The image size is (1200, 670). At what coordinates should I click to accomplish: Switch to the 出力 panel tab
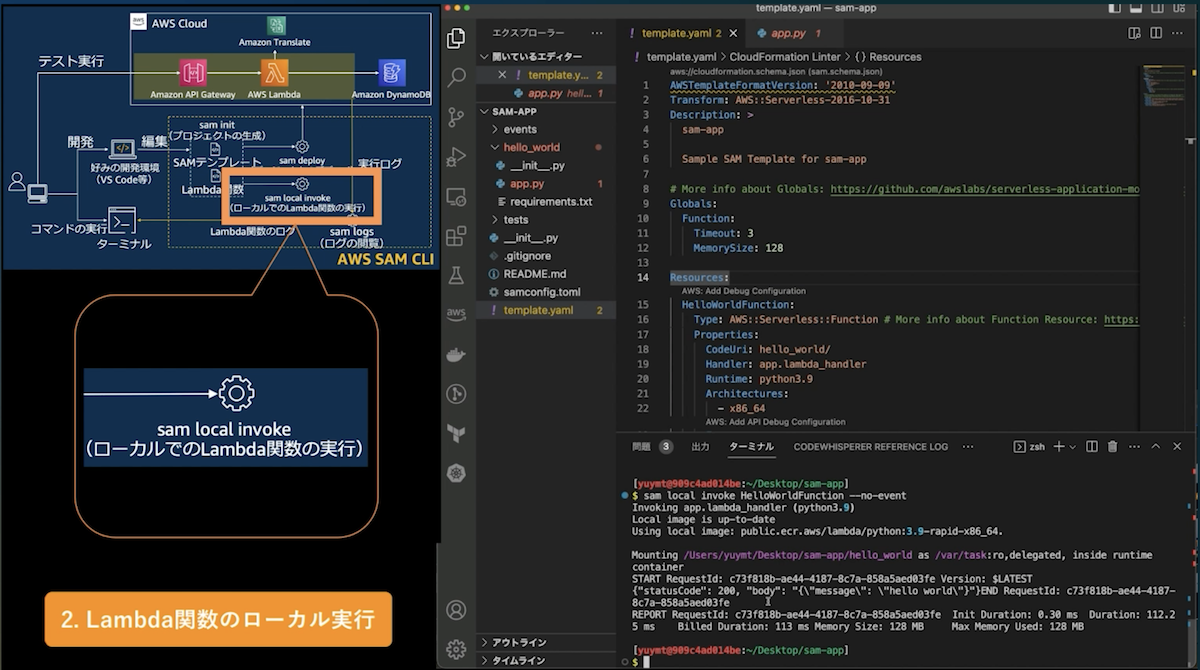click(700, 447)
